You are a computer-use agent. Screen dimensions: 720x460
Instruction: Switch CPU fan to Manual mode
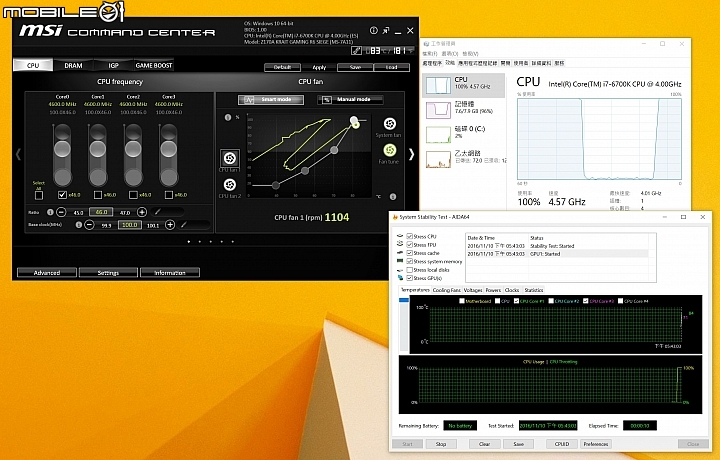(x=350, y=100)
